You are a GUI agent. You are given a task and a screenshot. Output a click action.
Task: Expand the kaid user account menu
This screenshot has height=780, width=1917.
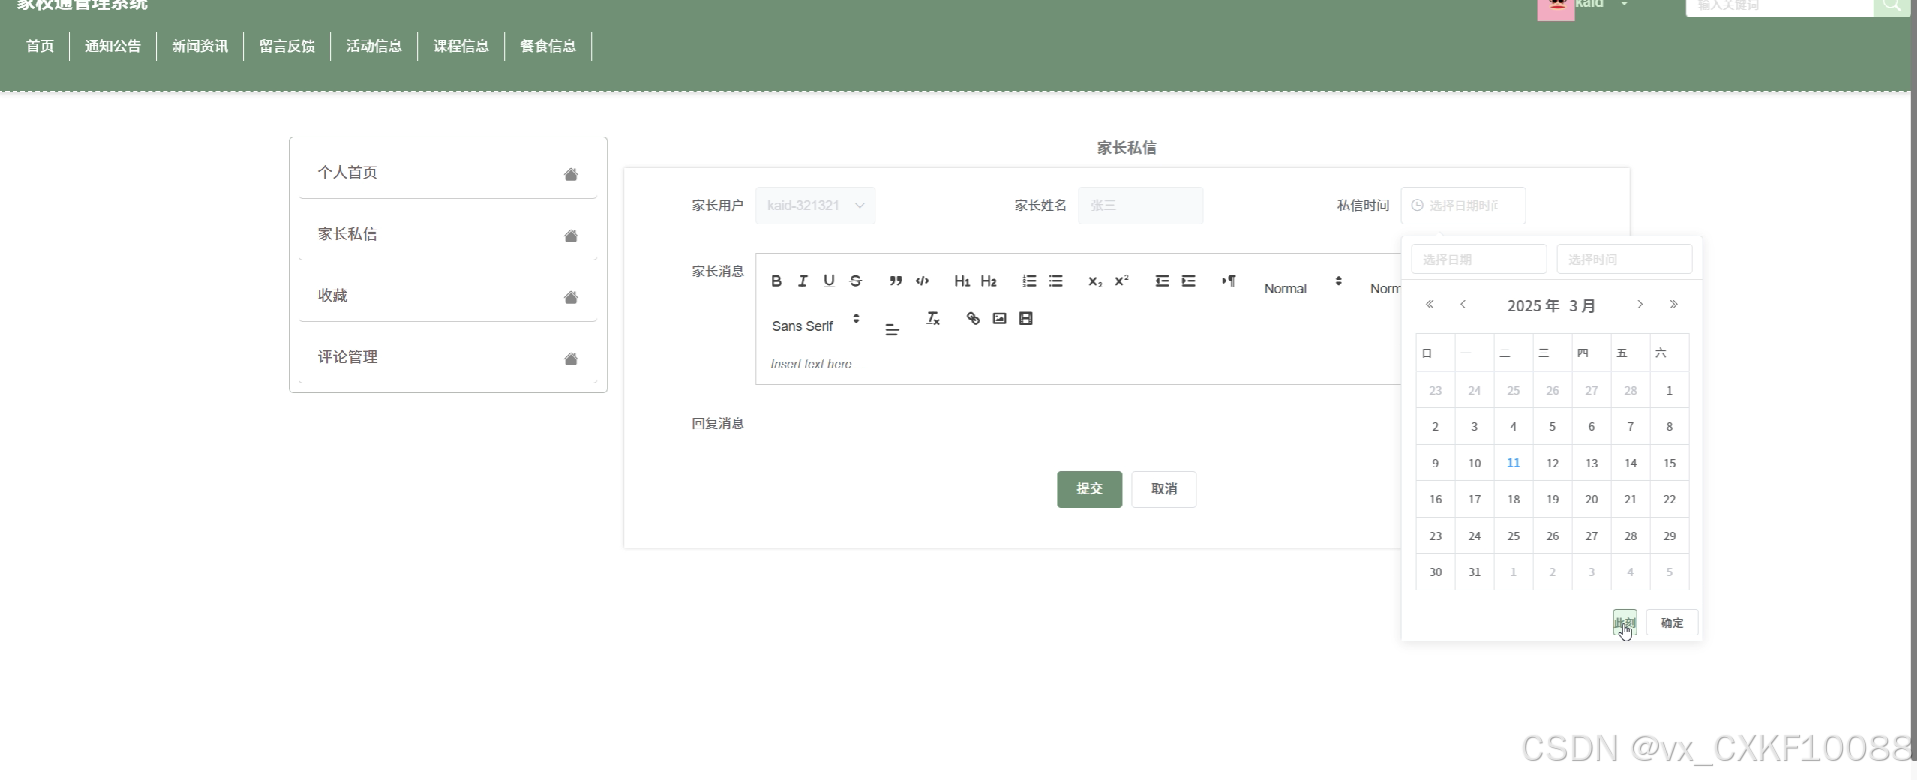(x=1624, y=5)
